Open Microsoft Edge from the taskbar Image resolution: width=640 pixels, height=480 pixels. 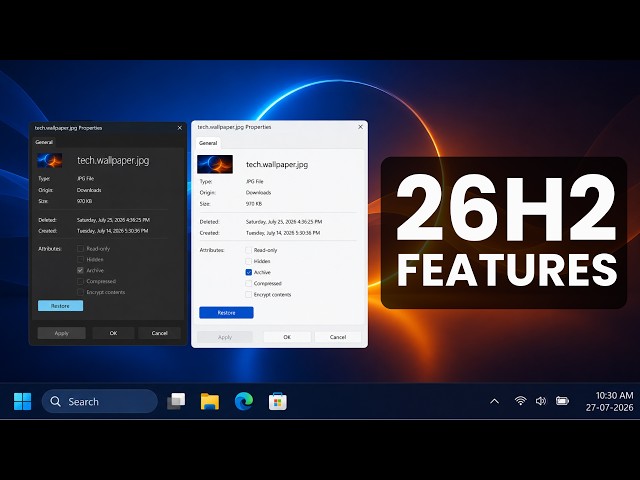click(244, 401)
